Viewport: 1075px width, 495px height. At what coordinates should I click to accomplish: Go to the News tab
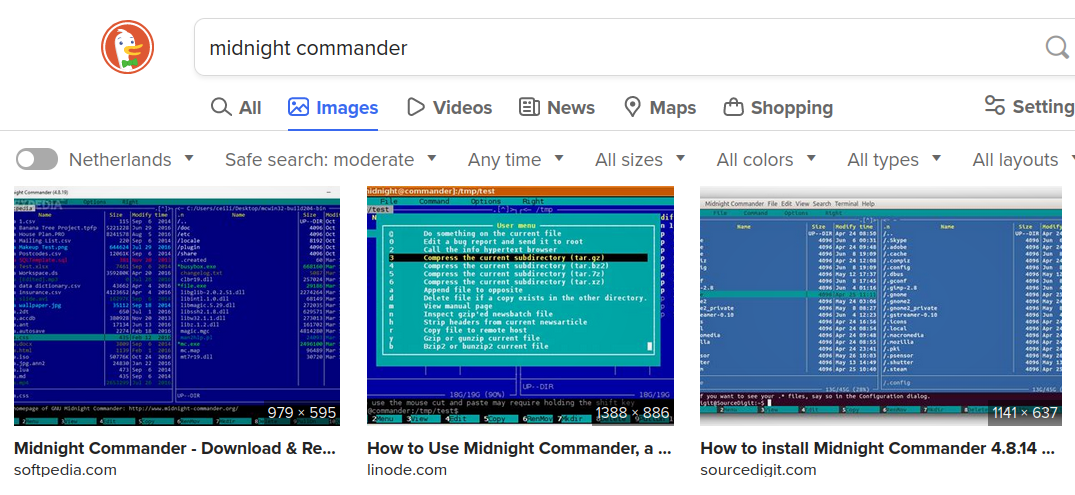click(x=557, y=108)
